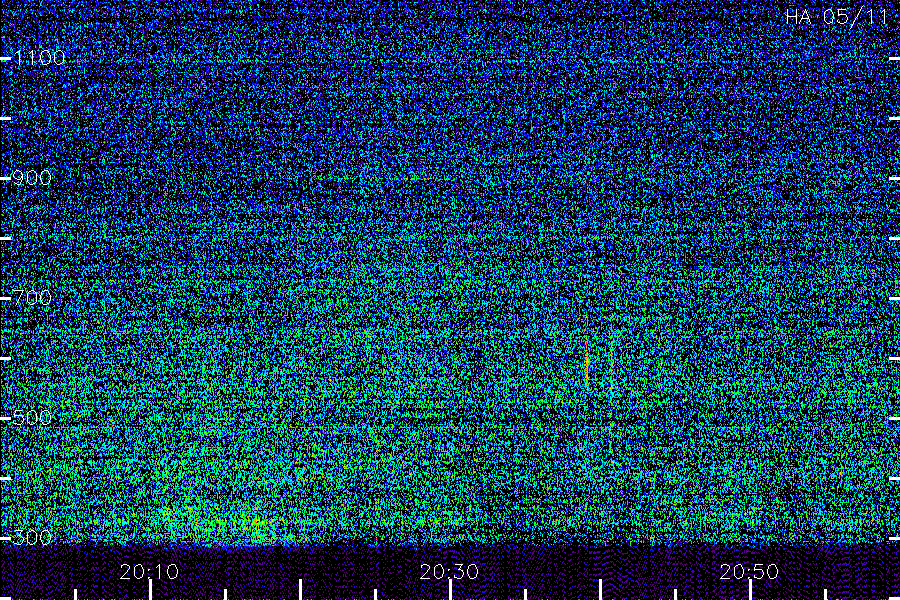The height and width of the screenshot is (600, 900).
Task: Click the 20:10 time axis label
Action: pyautogui.click(x=149, y=572)
